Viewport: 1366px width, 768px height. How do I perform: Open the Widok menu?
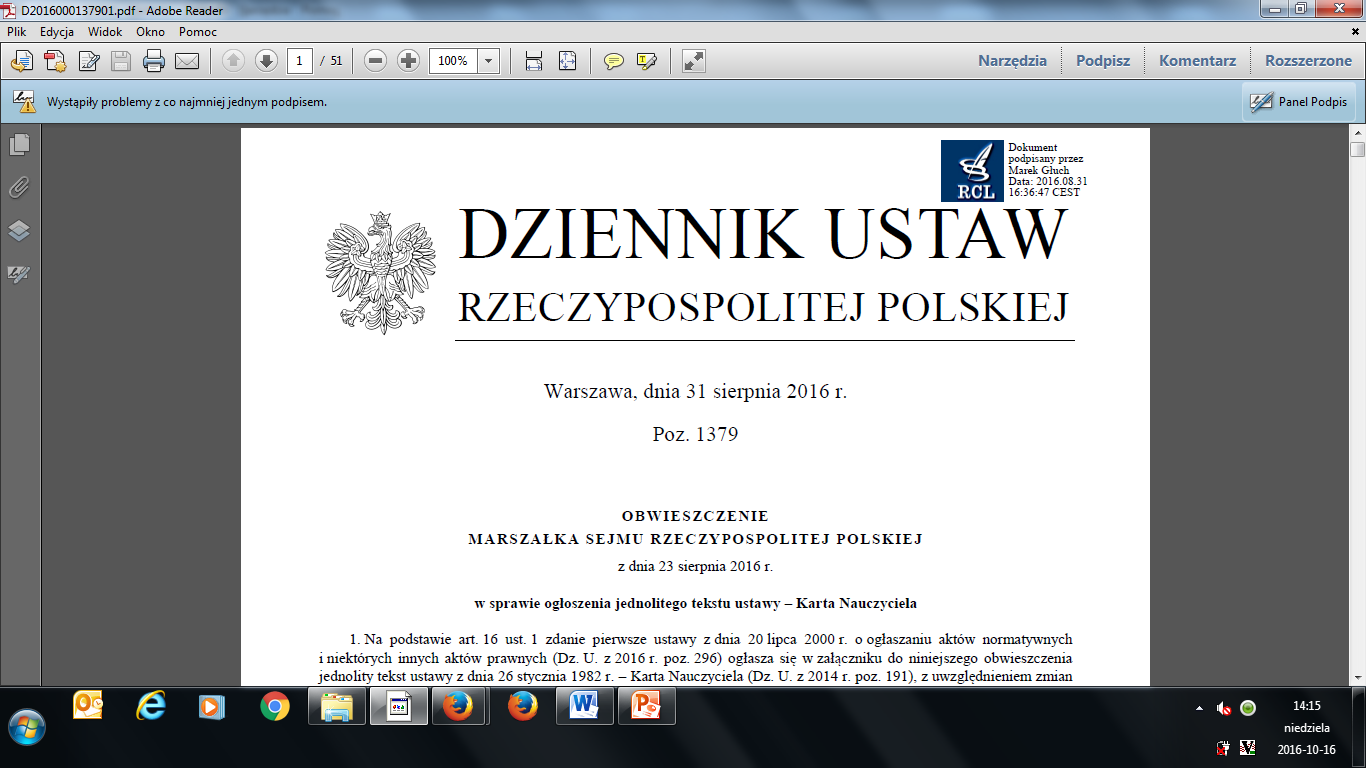click(x=105, y=32)
